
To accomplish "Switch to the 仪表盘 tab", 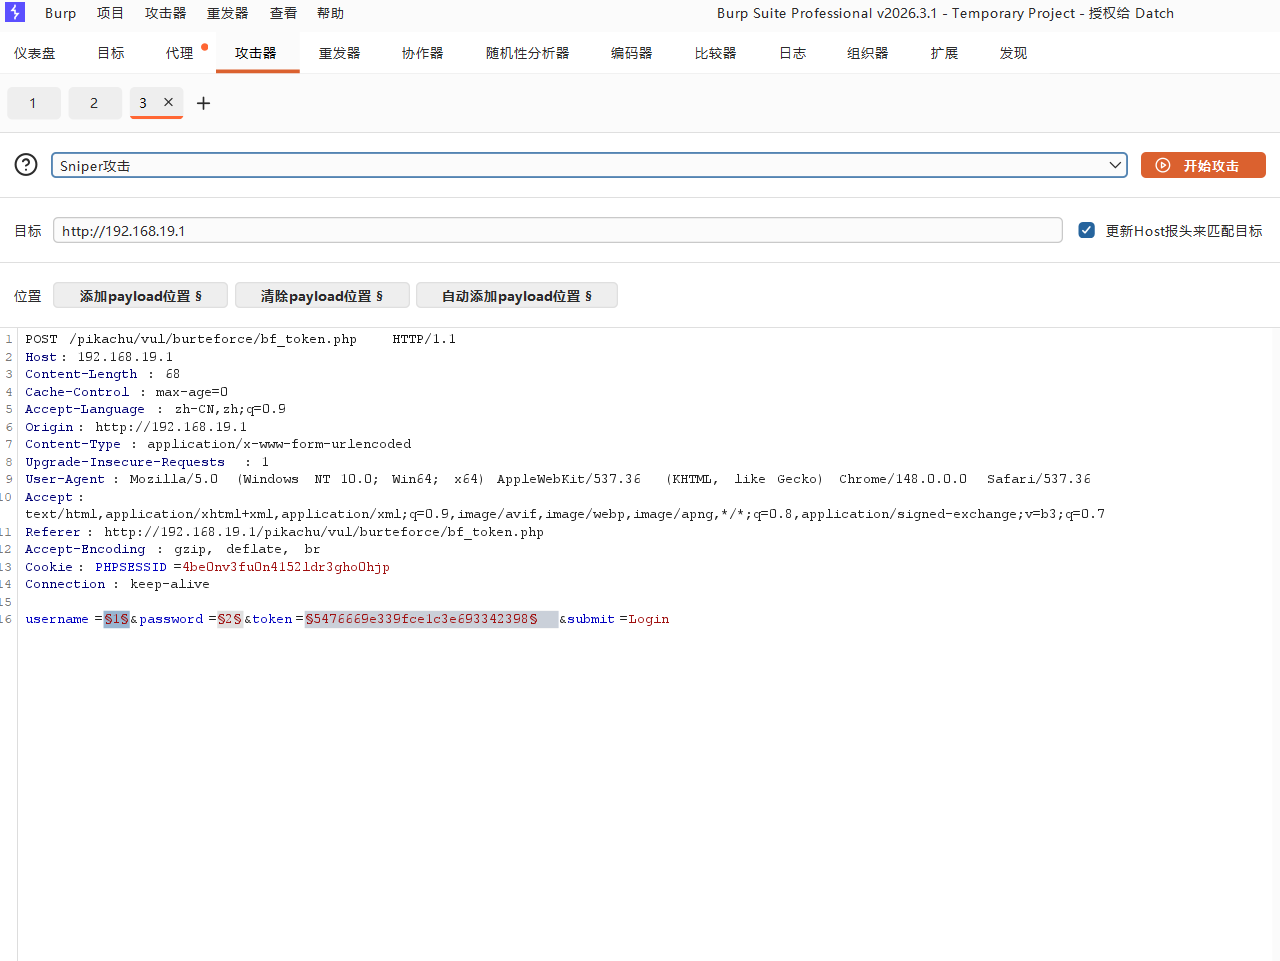I will [x=35, y=53].
